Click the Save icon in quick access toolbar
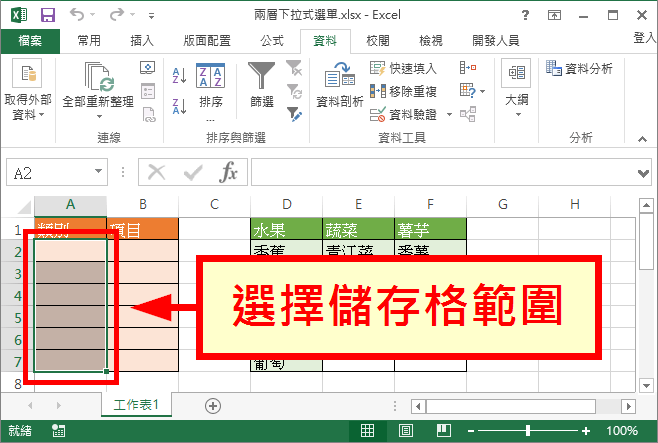This screenshot has width=658, height=443. click(x=48, y=15)
